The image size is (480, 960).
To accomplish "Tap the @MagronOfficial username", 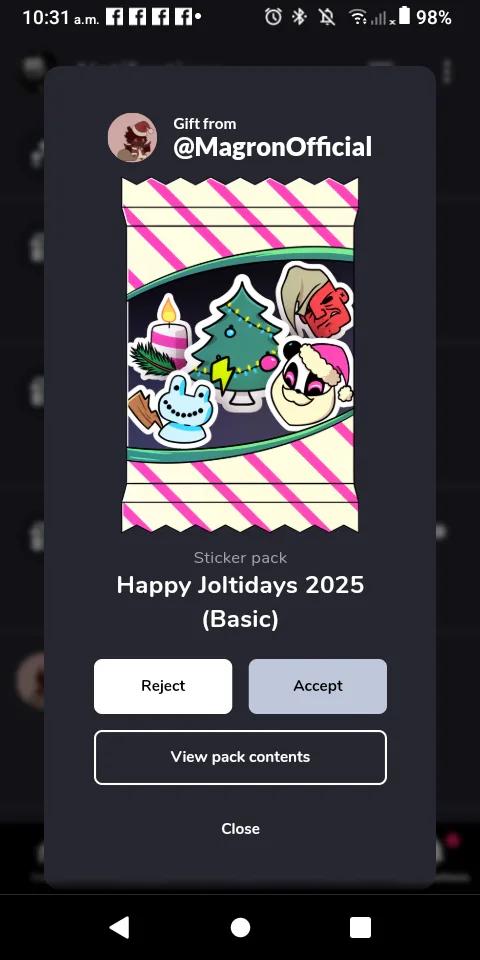I will pos(272,148).
